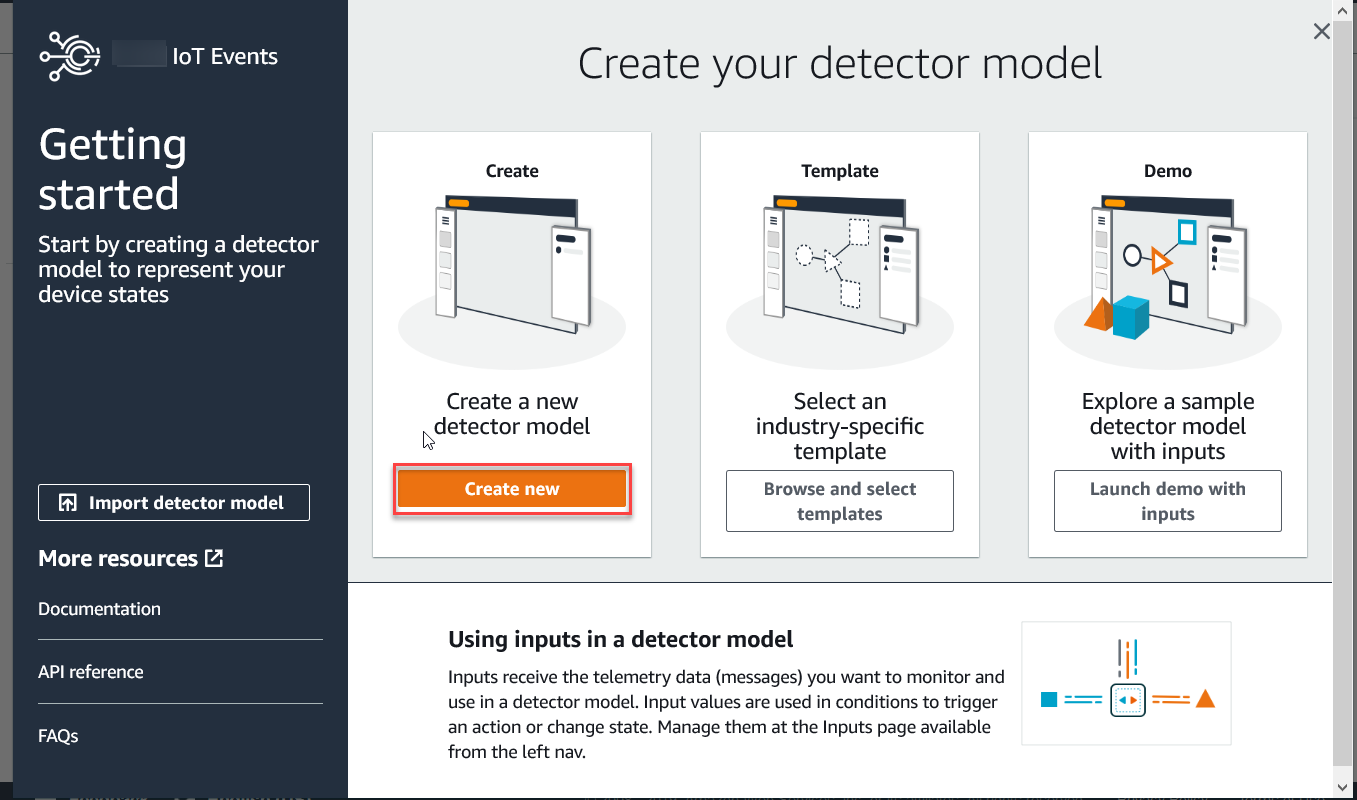The image size is (1357, 800).
Task: Click the Using inputs in a detector model heading
Action: point(620,639)
